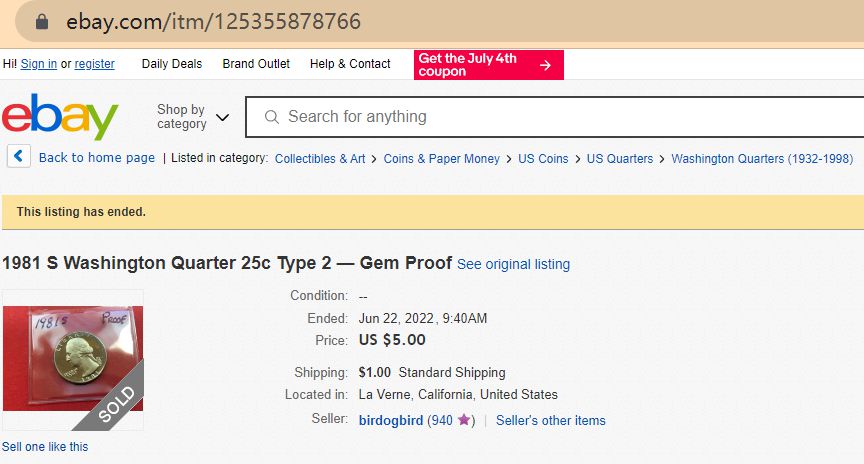Click the seller's purple feedback star

464,420
